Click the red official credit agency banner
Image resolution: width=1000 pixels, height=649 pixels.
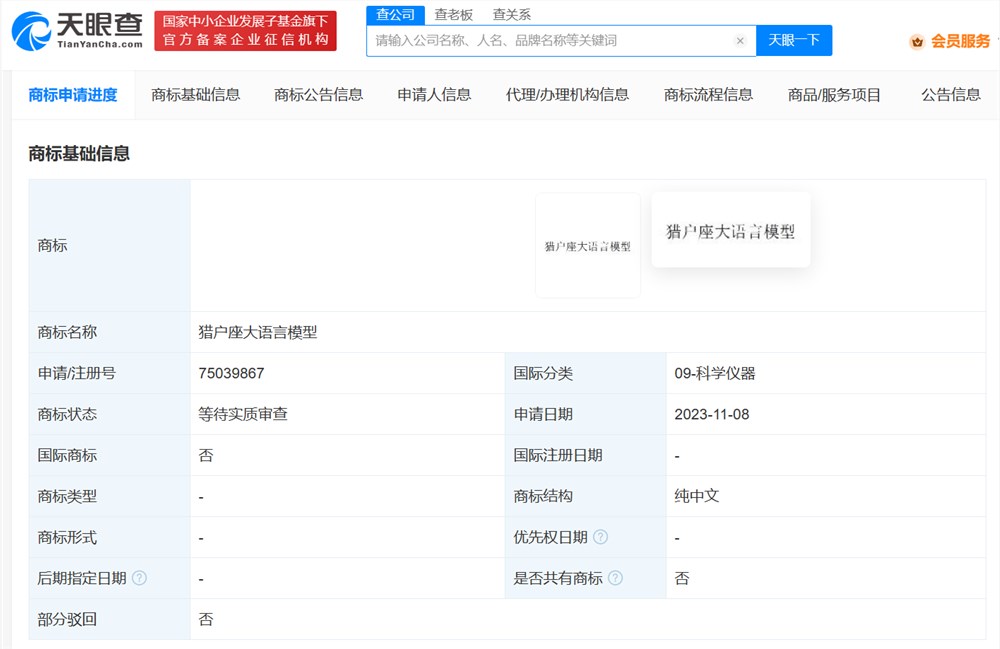(246, 30)
